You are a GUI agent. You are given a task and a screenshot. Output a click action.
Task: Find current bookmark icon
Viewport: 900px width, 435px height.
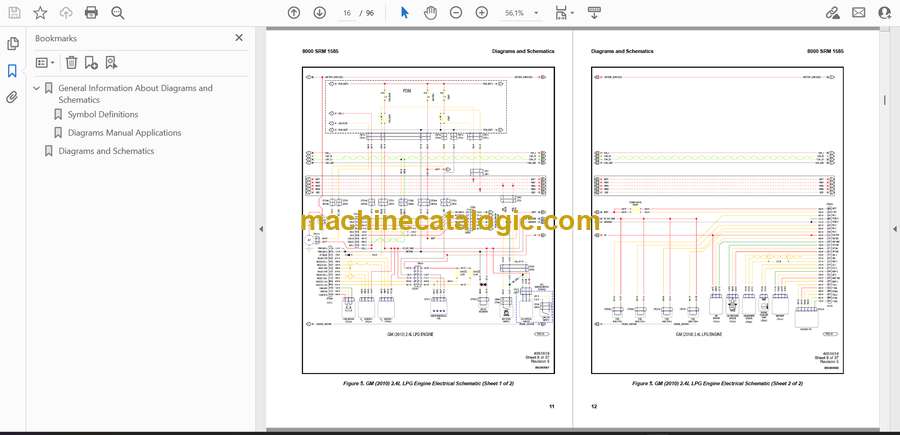[111, 63]
